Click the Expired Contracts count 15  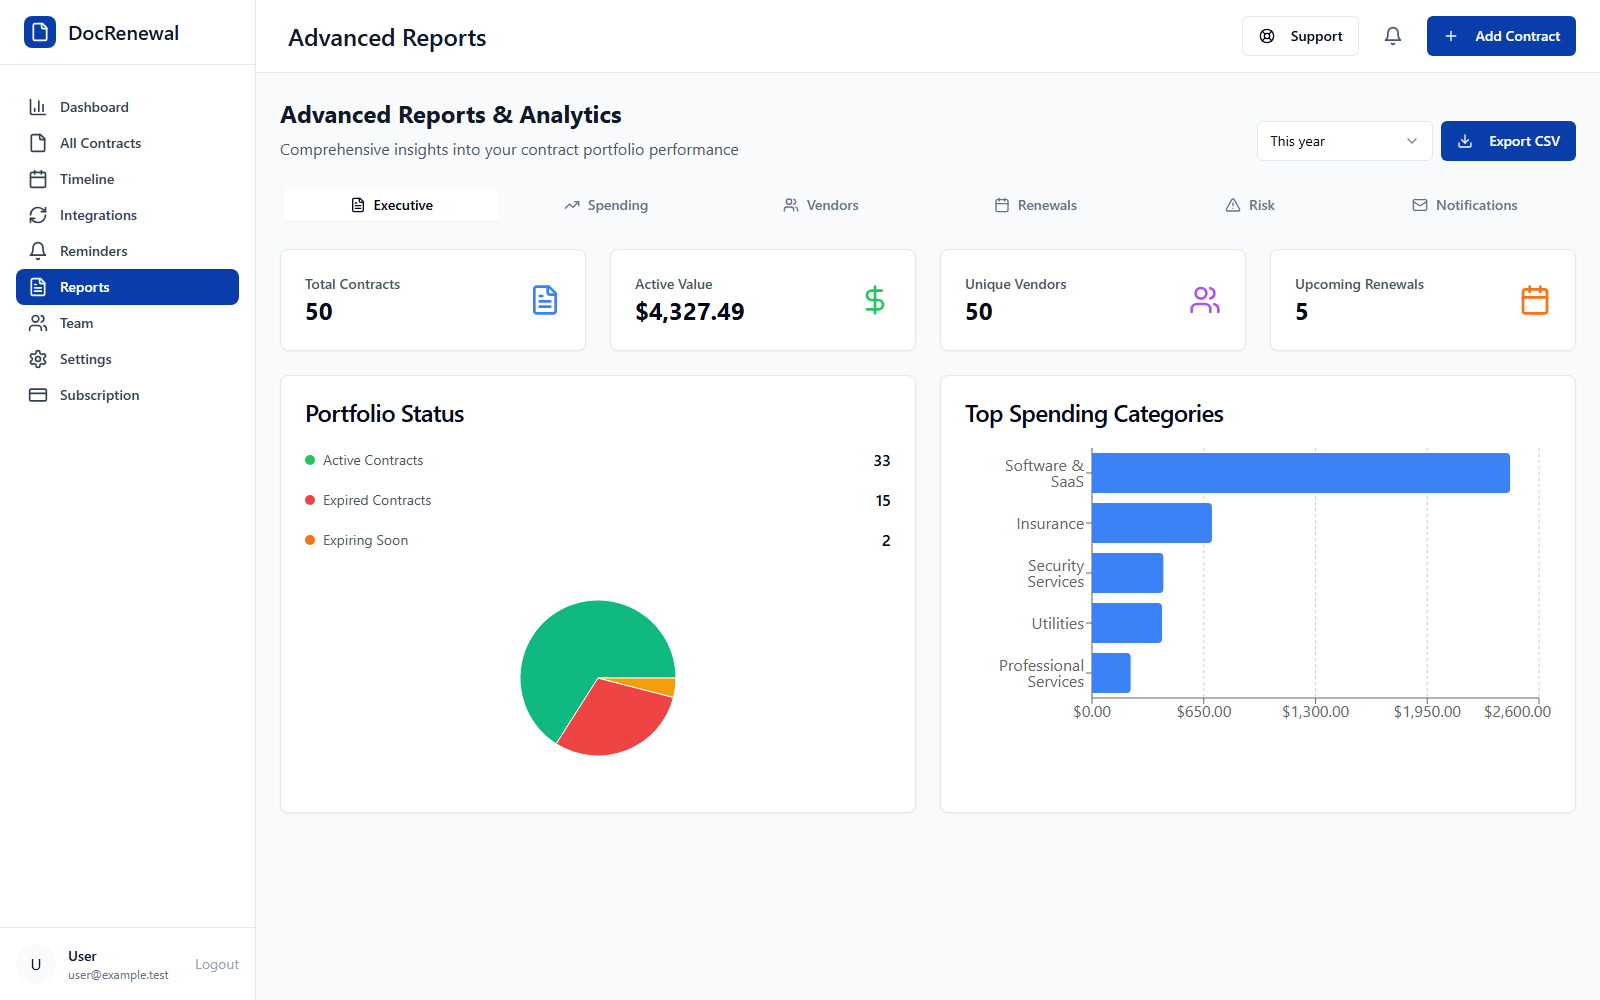click(883, 500)
